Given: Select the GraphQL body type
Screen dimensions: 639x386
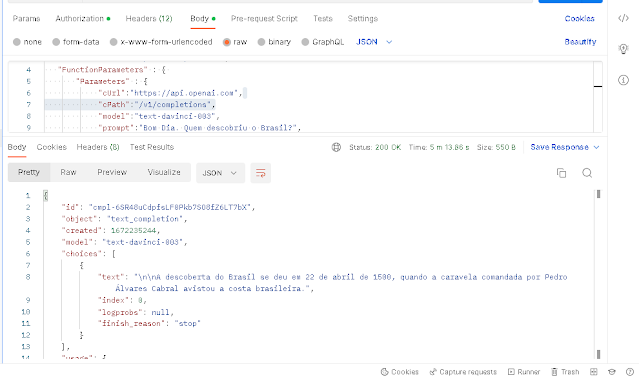Looking at the screenshot, I should pyautogui.click(x=323, y=42).
